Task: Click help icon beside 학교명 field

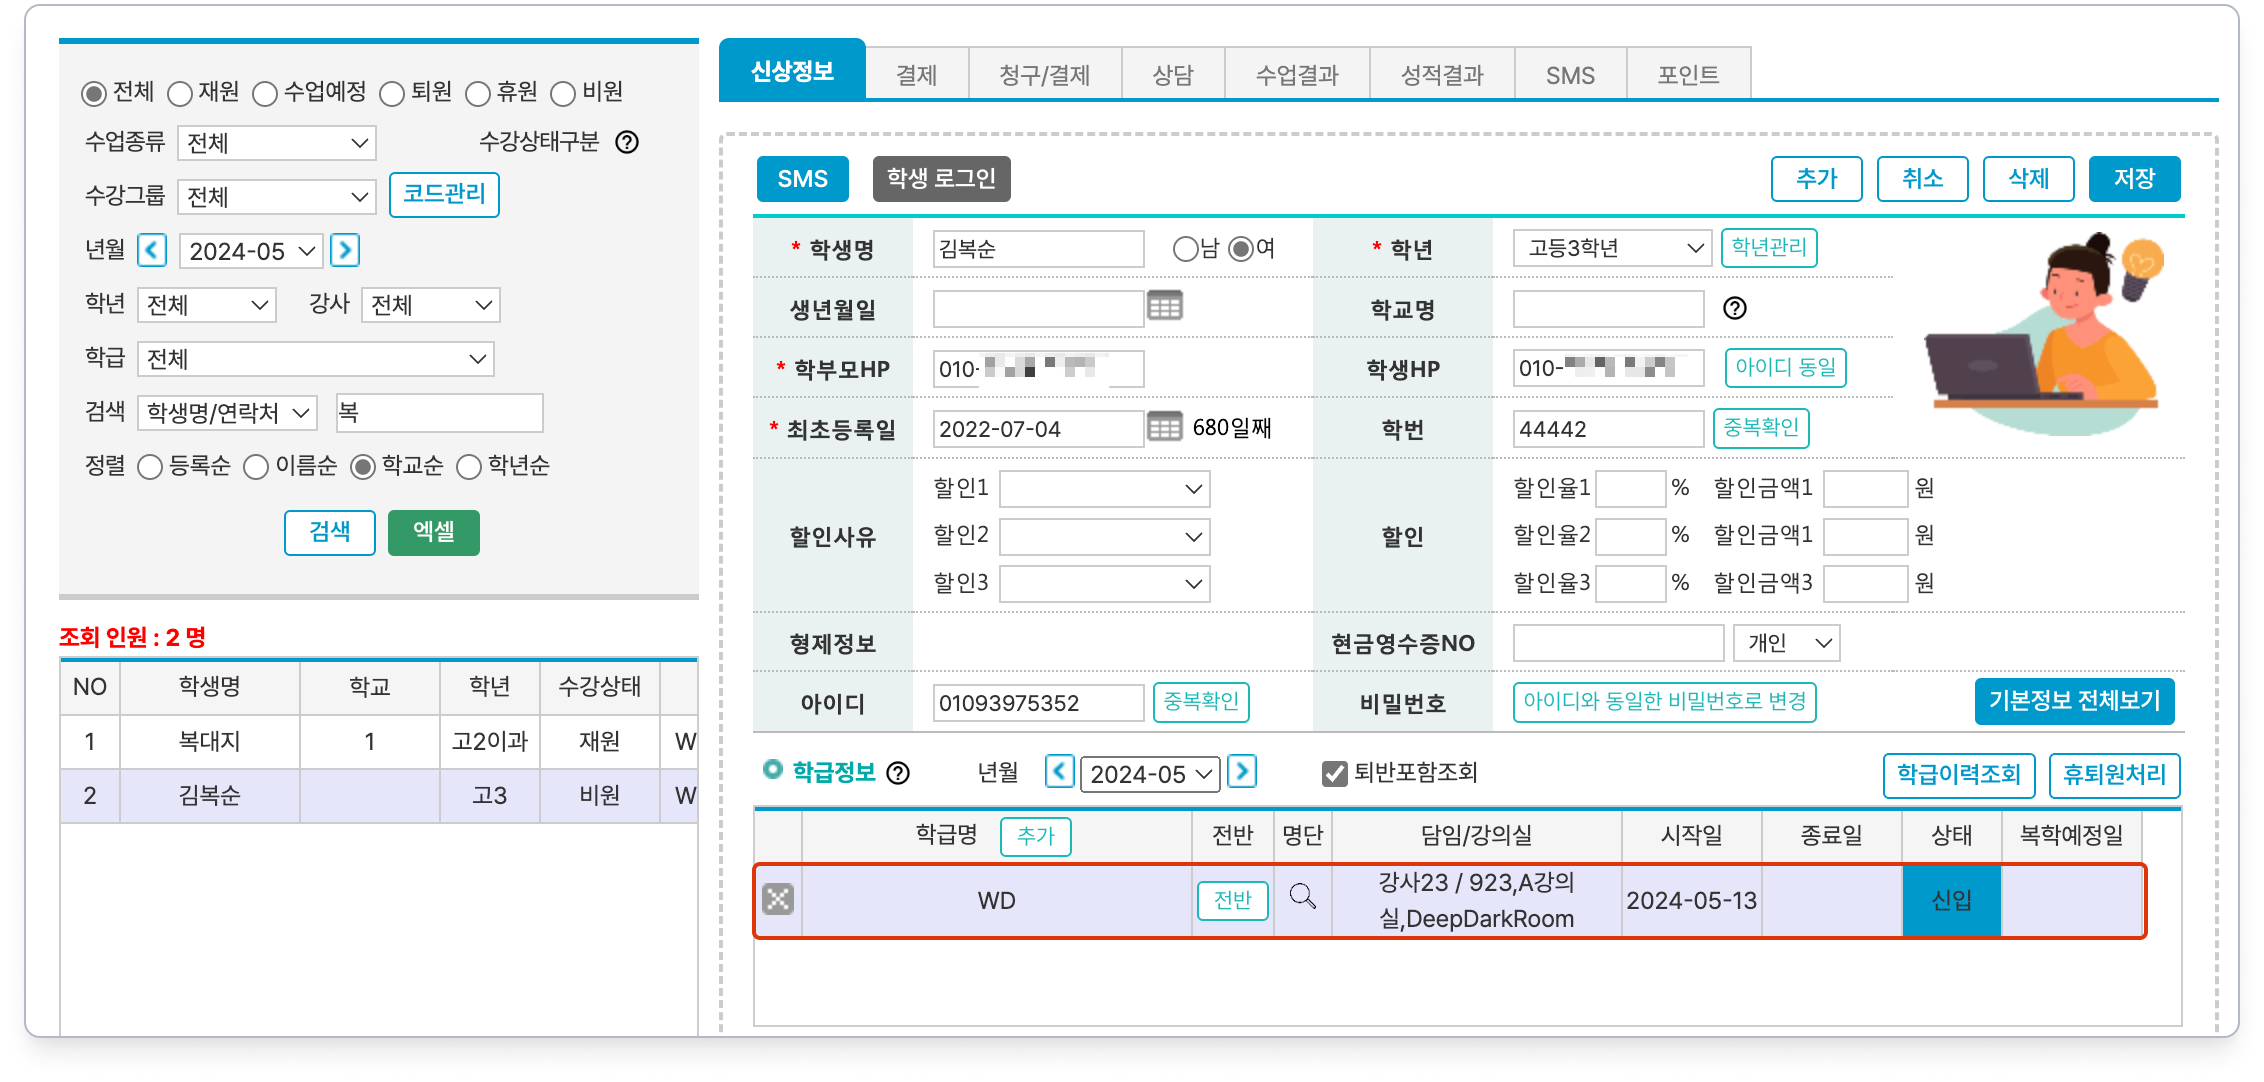Action: [x=1735, y=308]
